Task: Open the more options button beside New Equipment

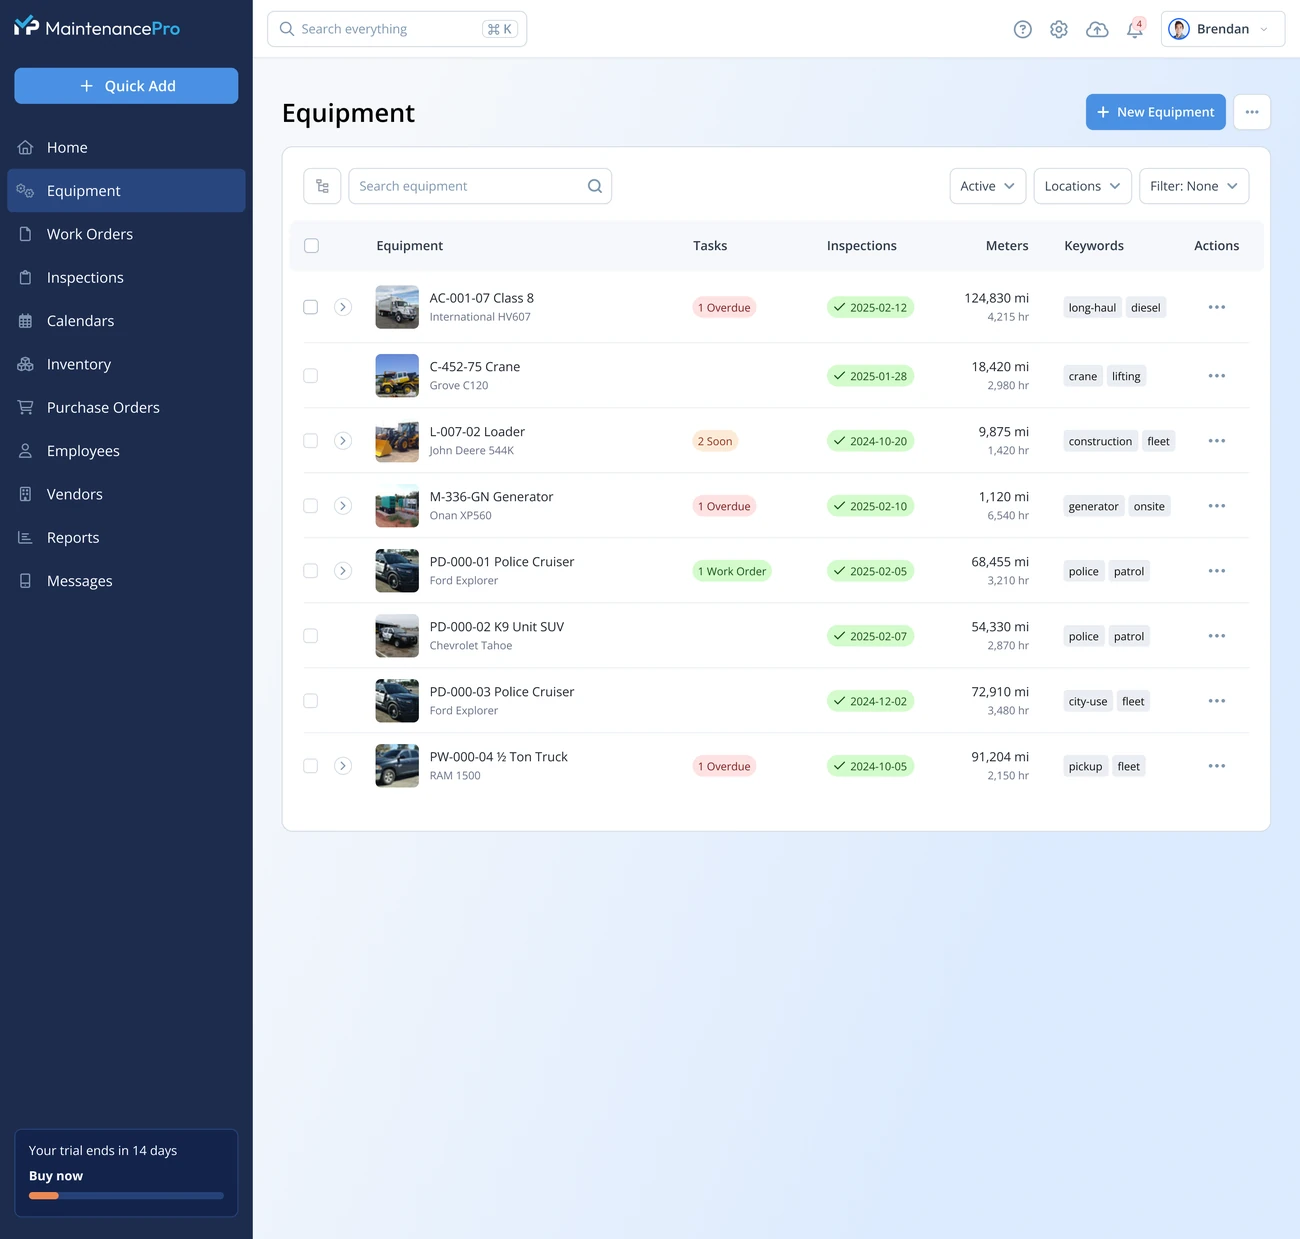Action: [1252, 112]
